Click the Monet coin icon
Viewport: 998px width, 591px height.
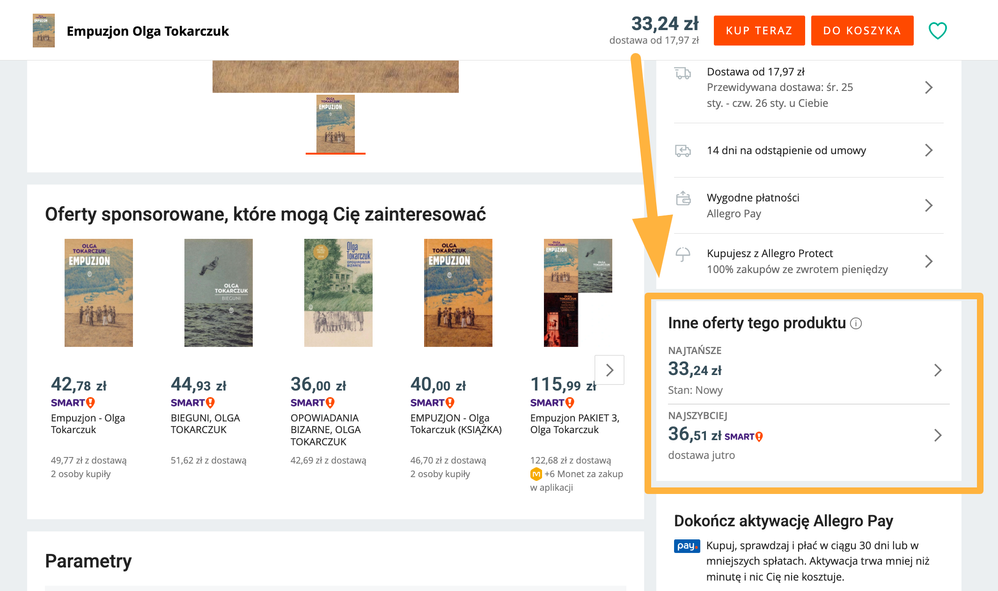click(x=536, y=474)
